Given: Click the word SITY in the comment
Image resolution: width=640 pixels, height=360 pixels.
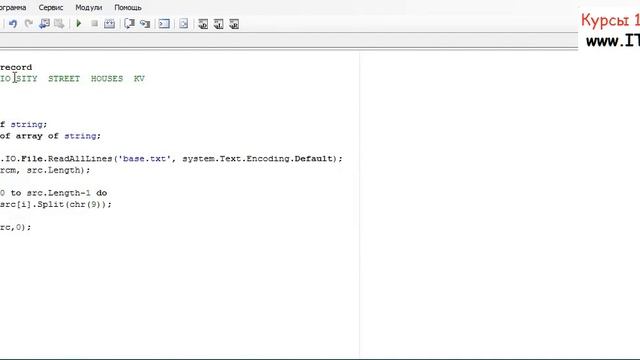Looking at the screenshot, I should pos(27,78).
